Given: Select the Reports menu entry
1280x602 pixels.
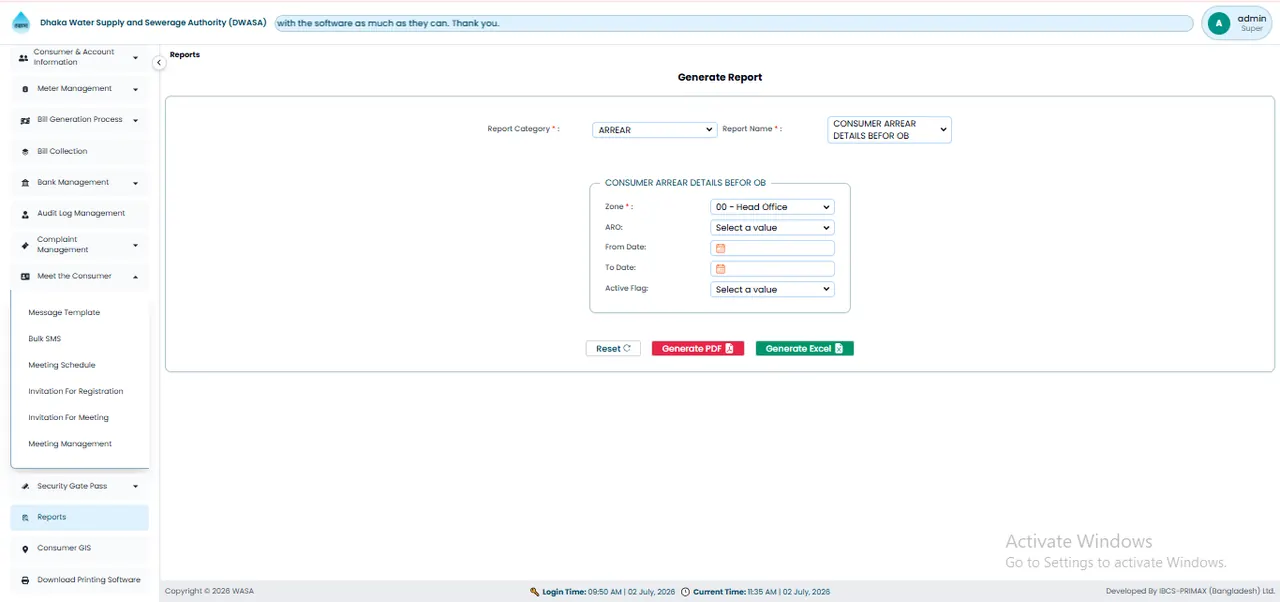Looking at the screenshot, I should [x=79, y=518].
